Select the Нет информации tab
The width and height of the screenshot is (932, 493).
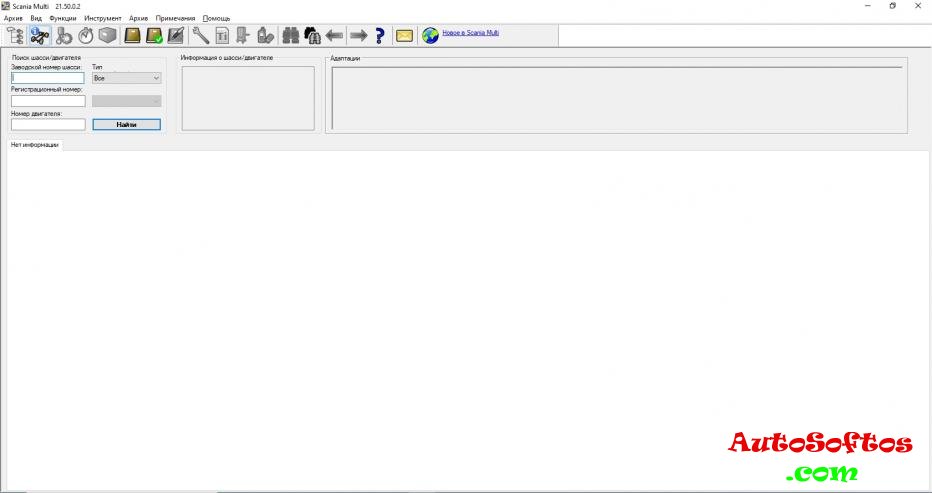pyautogui.click(x=35, y=145)
